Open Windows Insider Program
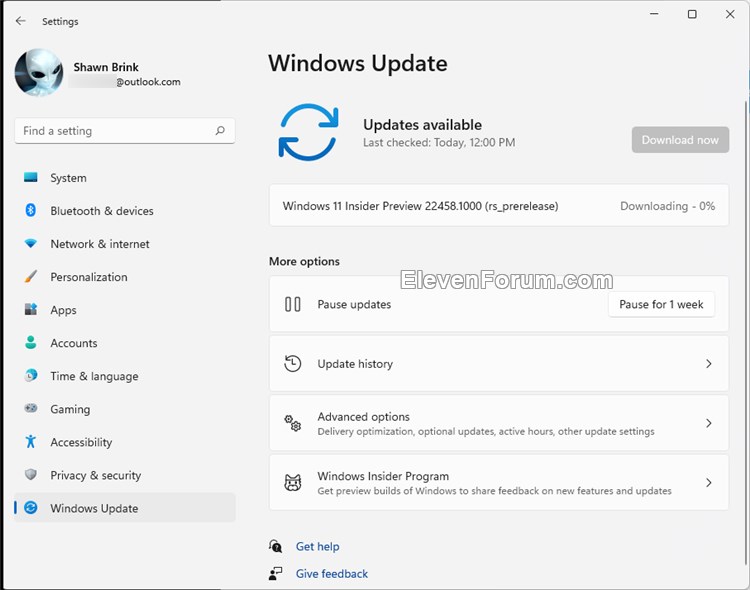The width and height of the screenshot is (750, 590). (498, 482)
